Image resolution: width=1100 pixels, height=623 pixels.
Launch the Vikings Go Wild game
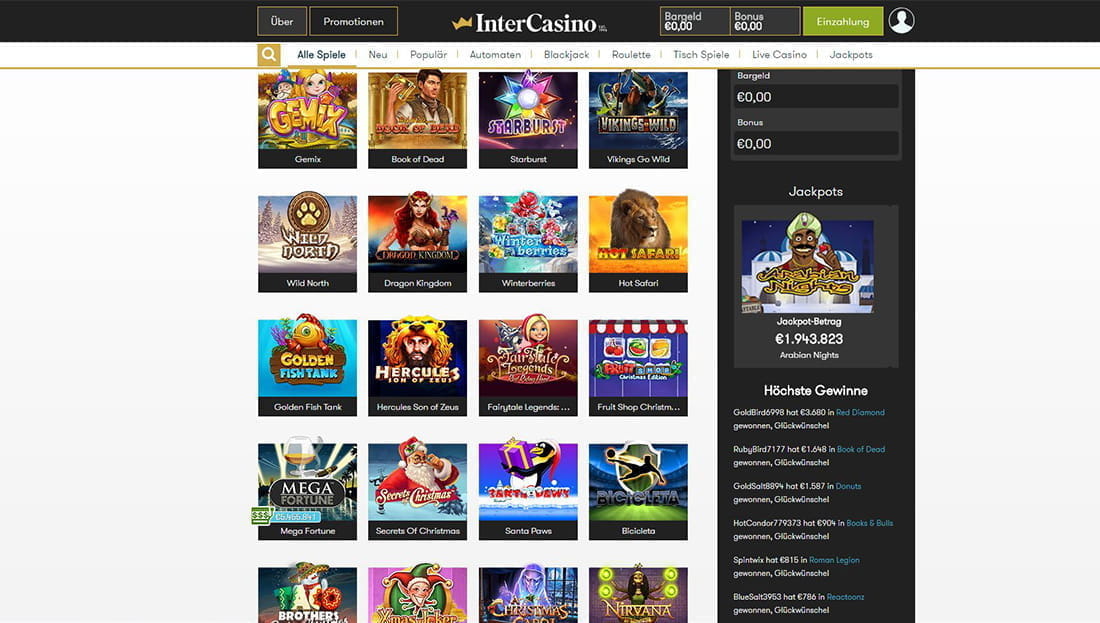(x=638, y=119)
